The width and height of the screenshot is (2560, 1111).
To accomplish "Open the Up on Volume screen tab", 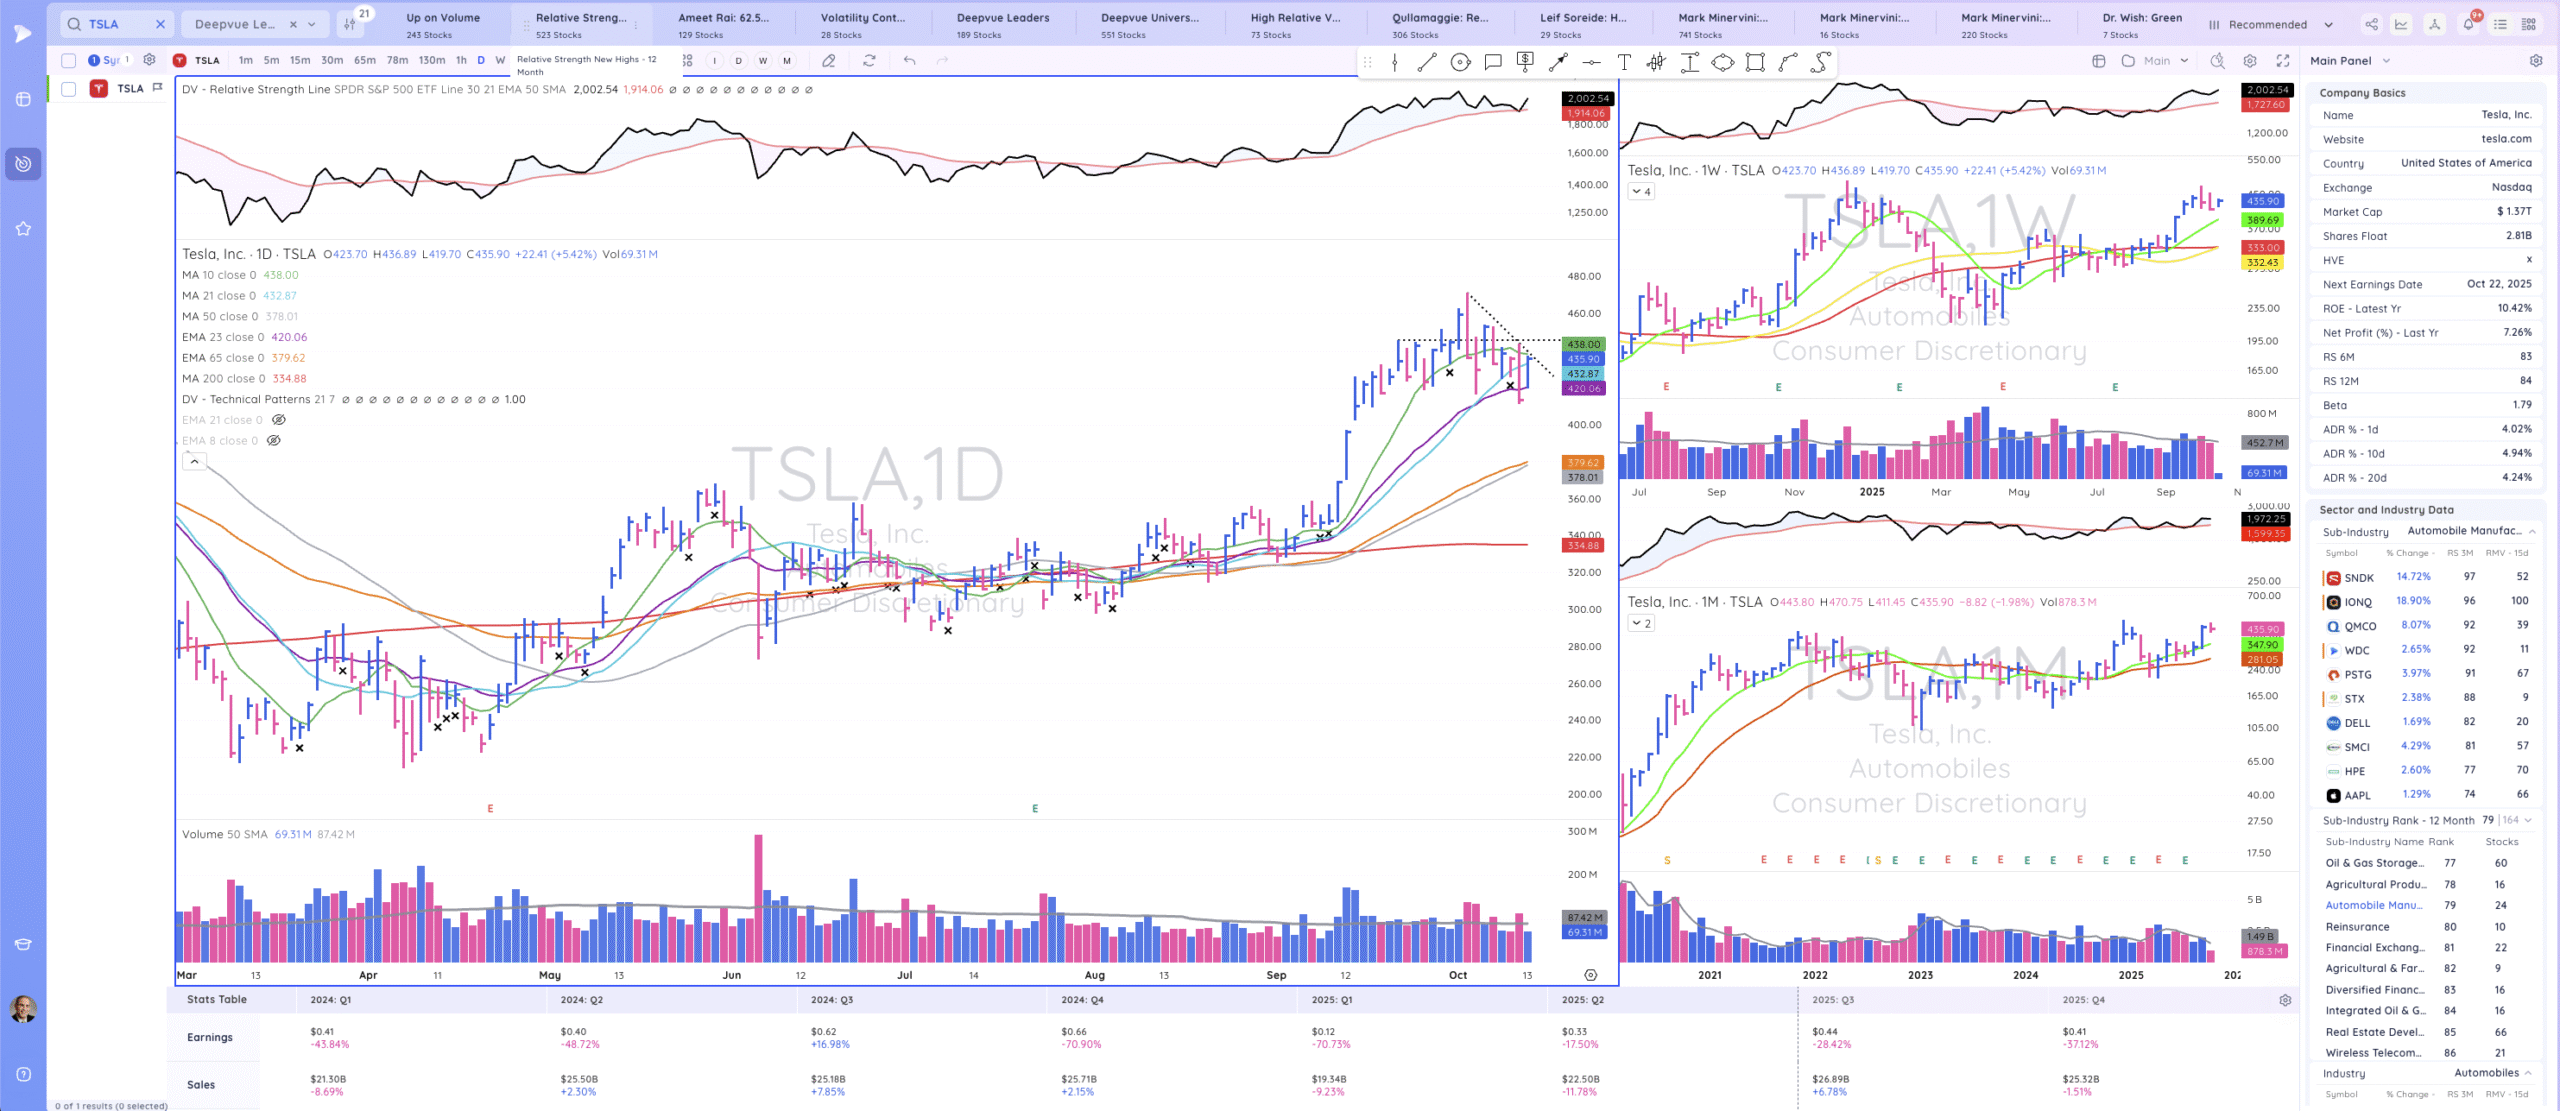I will click(443, 24).
